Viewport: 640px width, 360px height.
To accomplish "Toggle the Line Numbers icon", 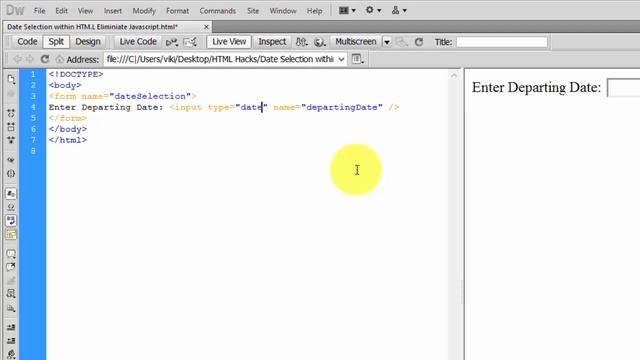I will point(11,194).
